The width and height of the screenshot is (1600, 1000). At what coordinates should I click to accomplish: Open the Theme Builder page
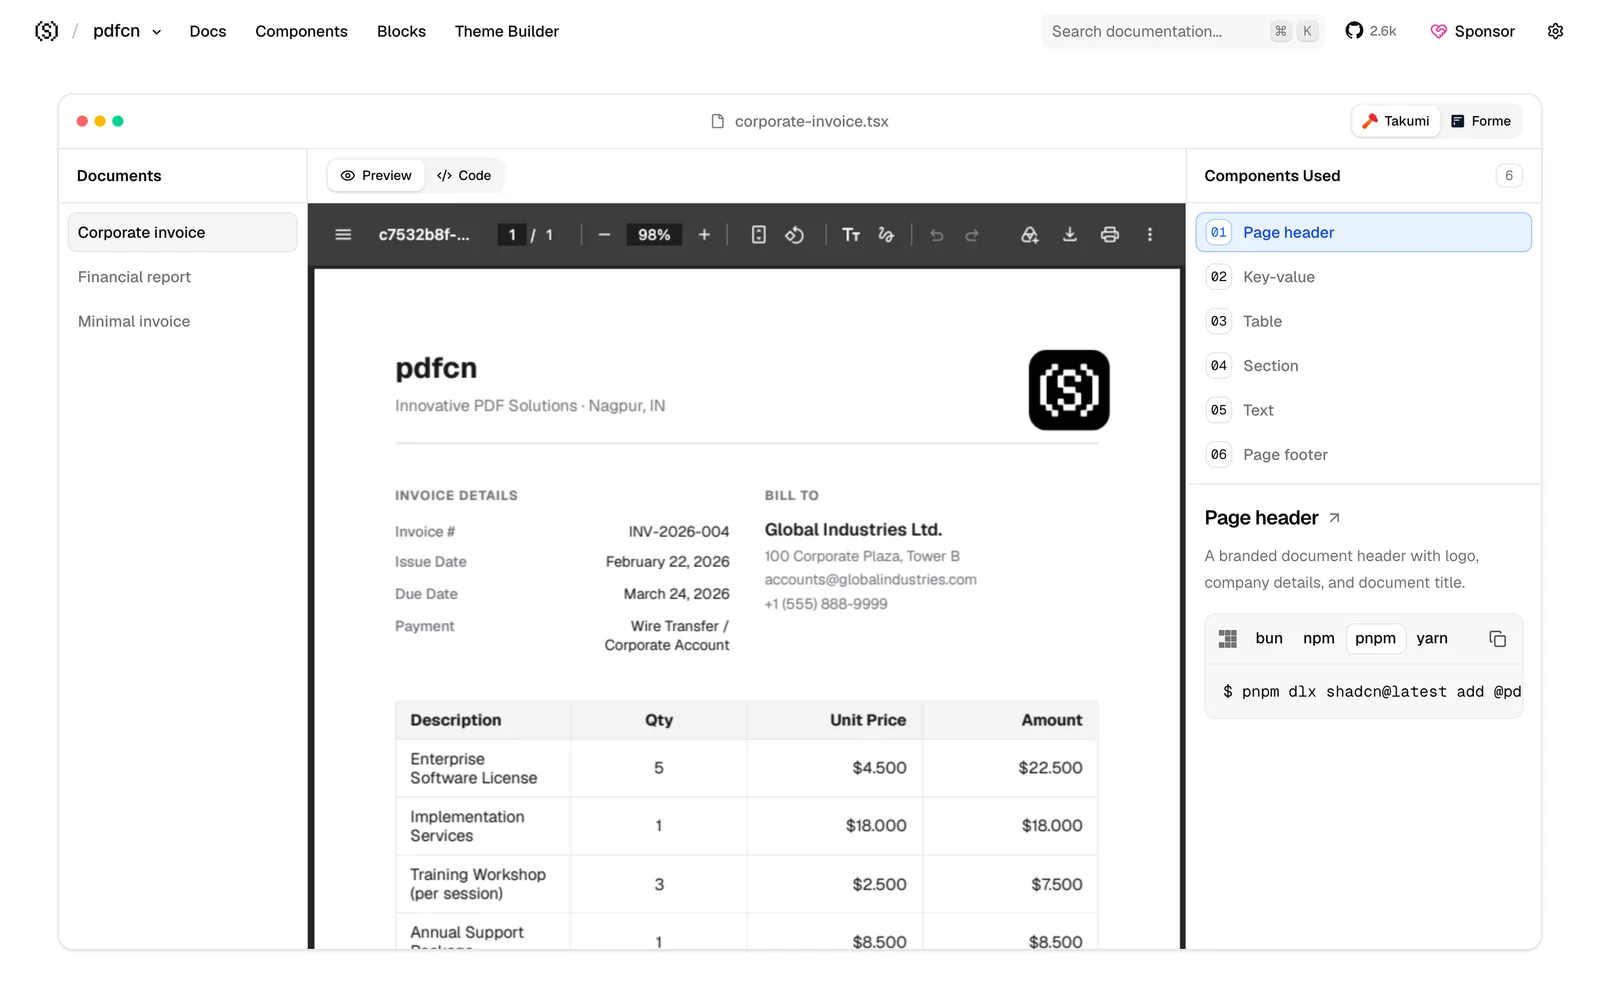507,31
